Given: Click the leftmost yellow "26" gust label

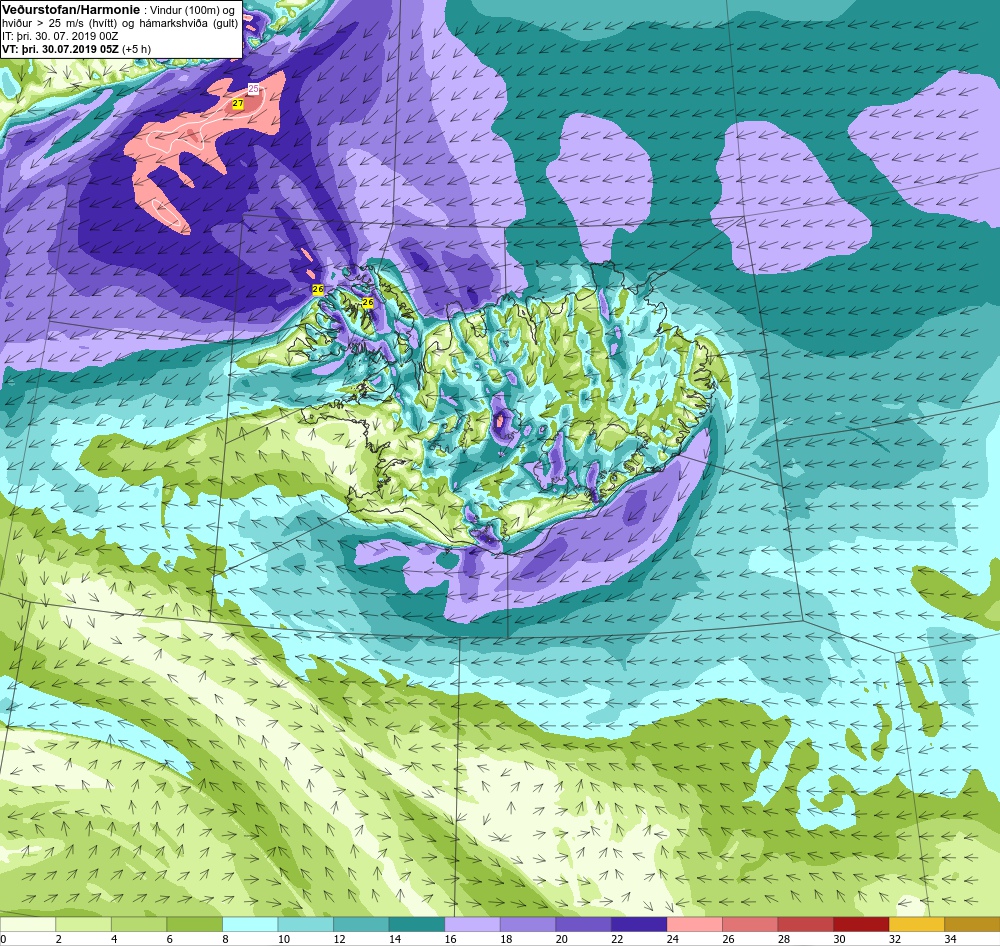Looking at the screenshot, I should click(318, 290).
